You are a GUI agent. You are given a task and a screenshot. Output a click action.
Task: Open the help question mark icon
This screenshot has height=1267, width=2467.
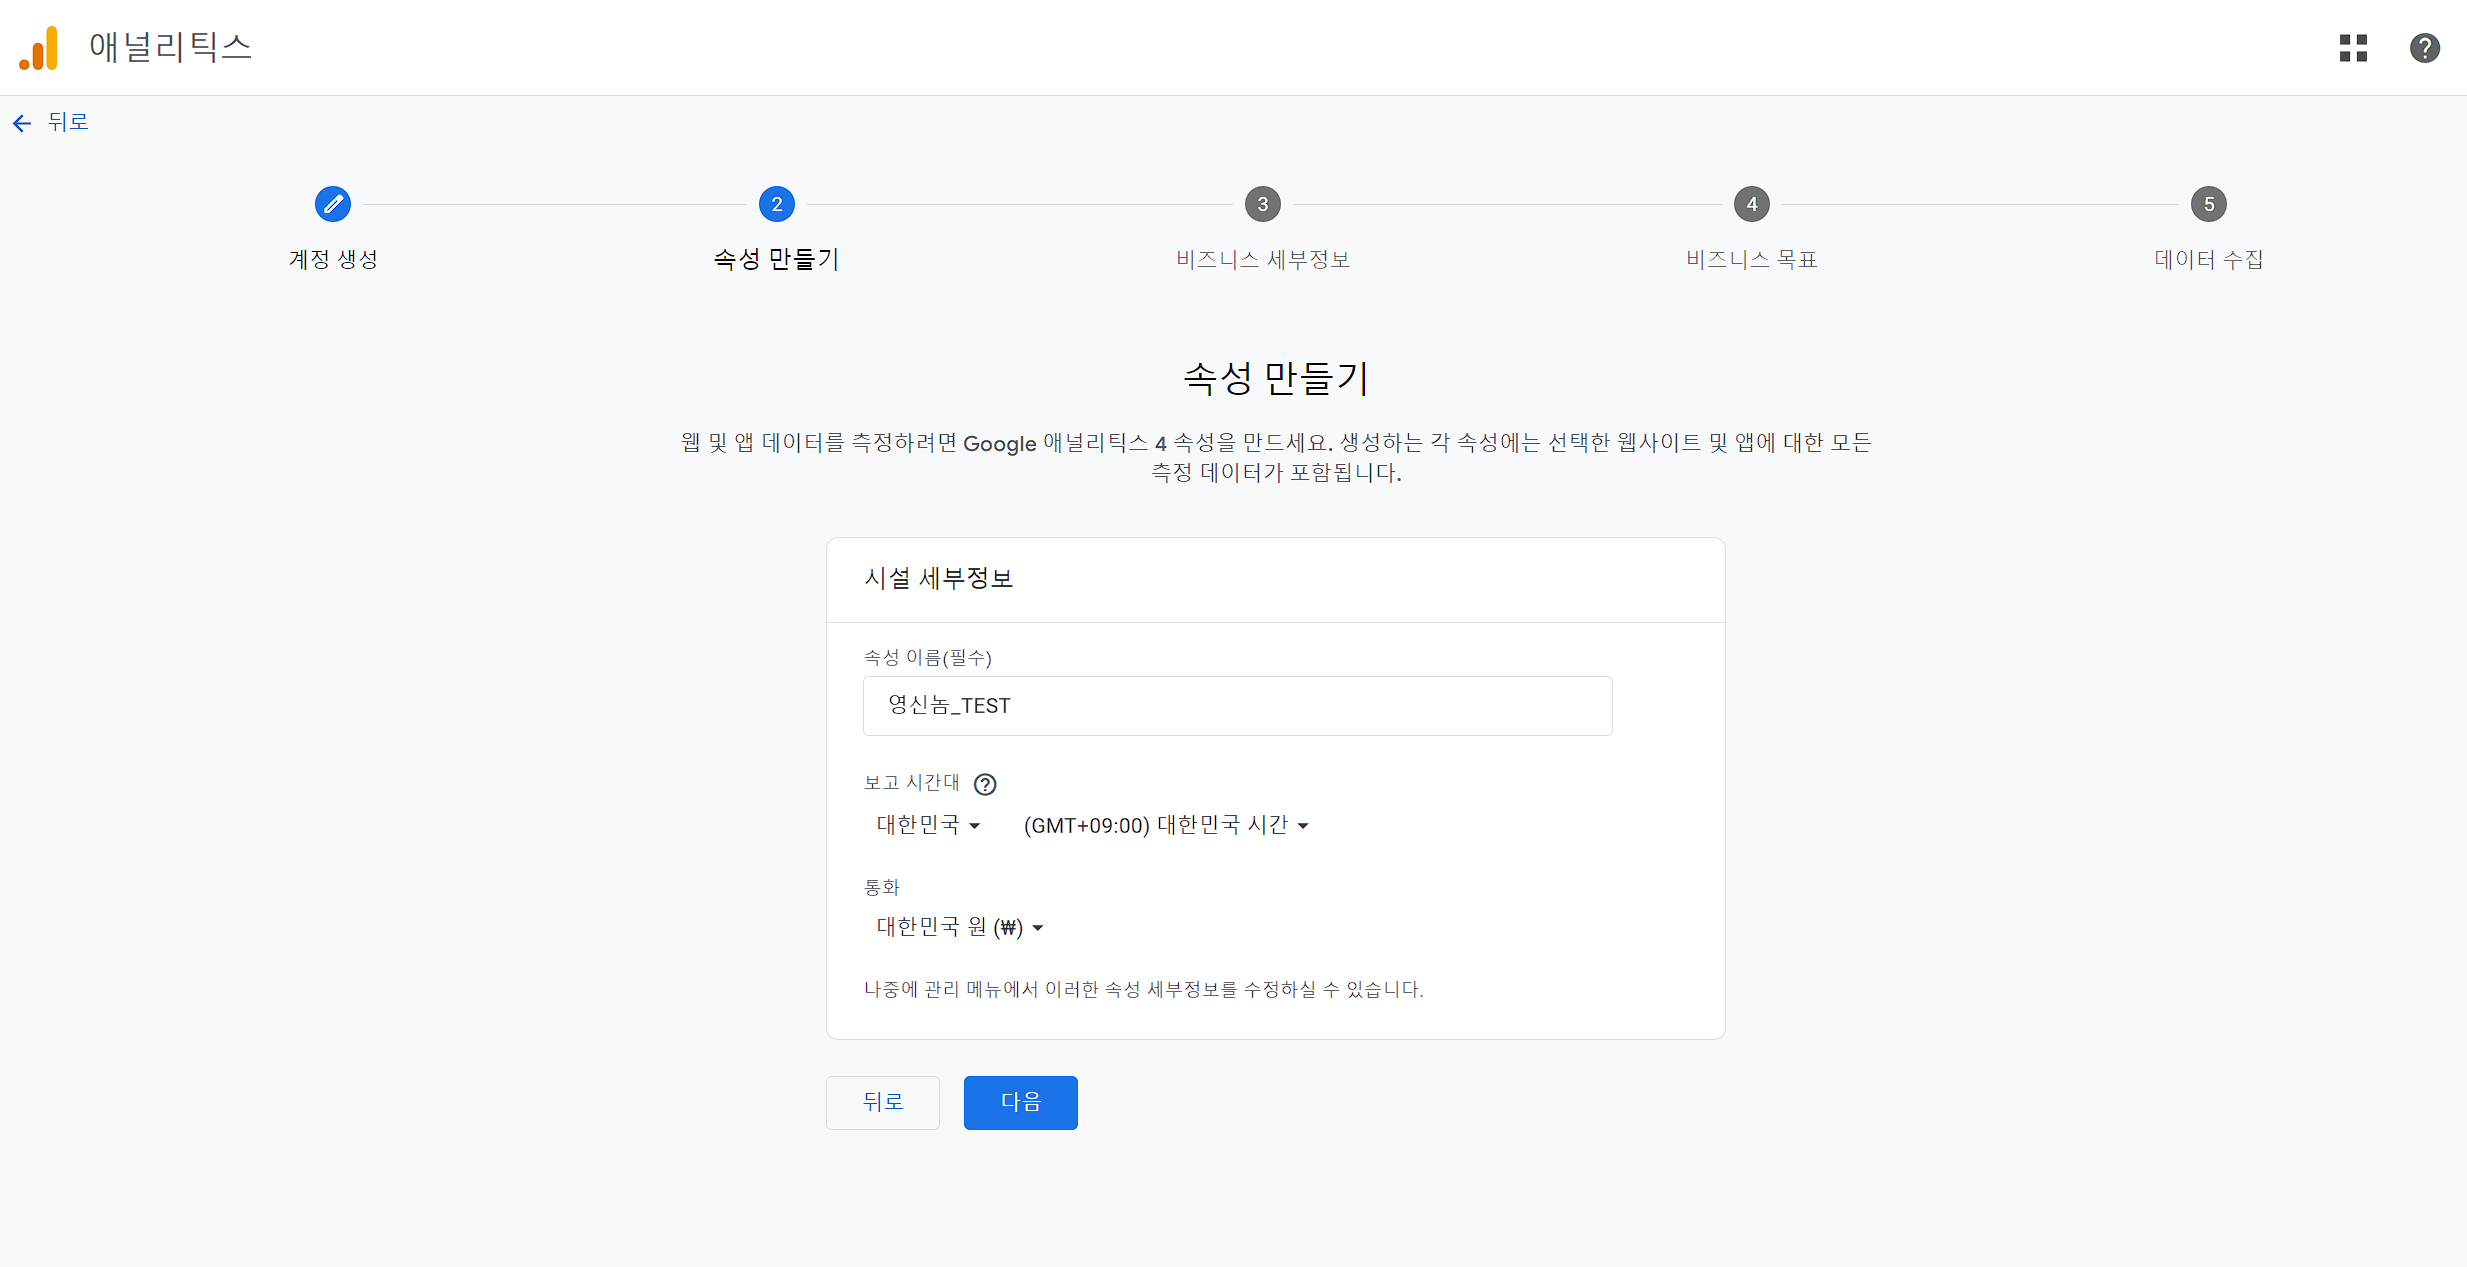[2424, 48]
